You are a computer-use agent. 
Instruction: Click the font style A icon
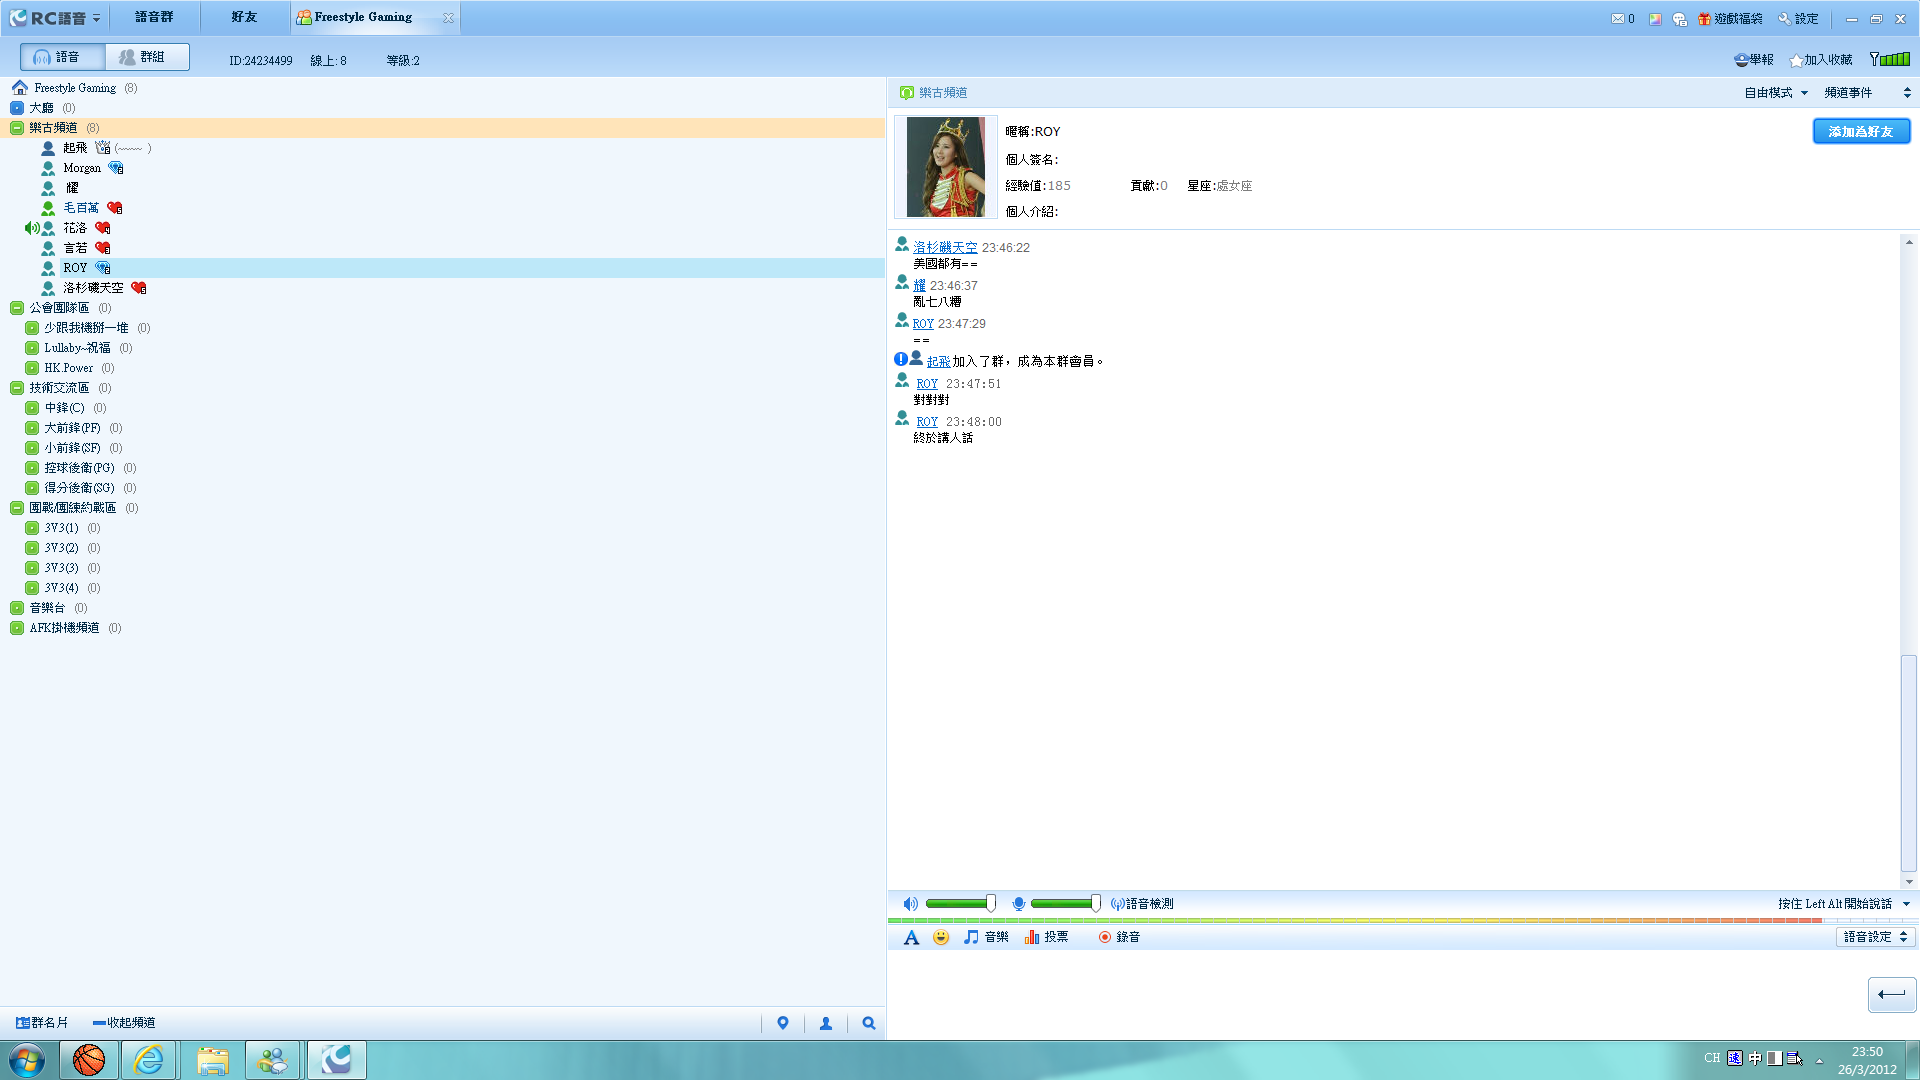click(x=911, y=937)
